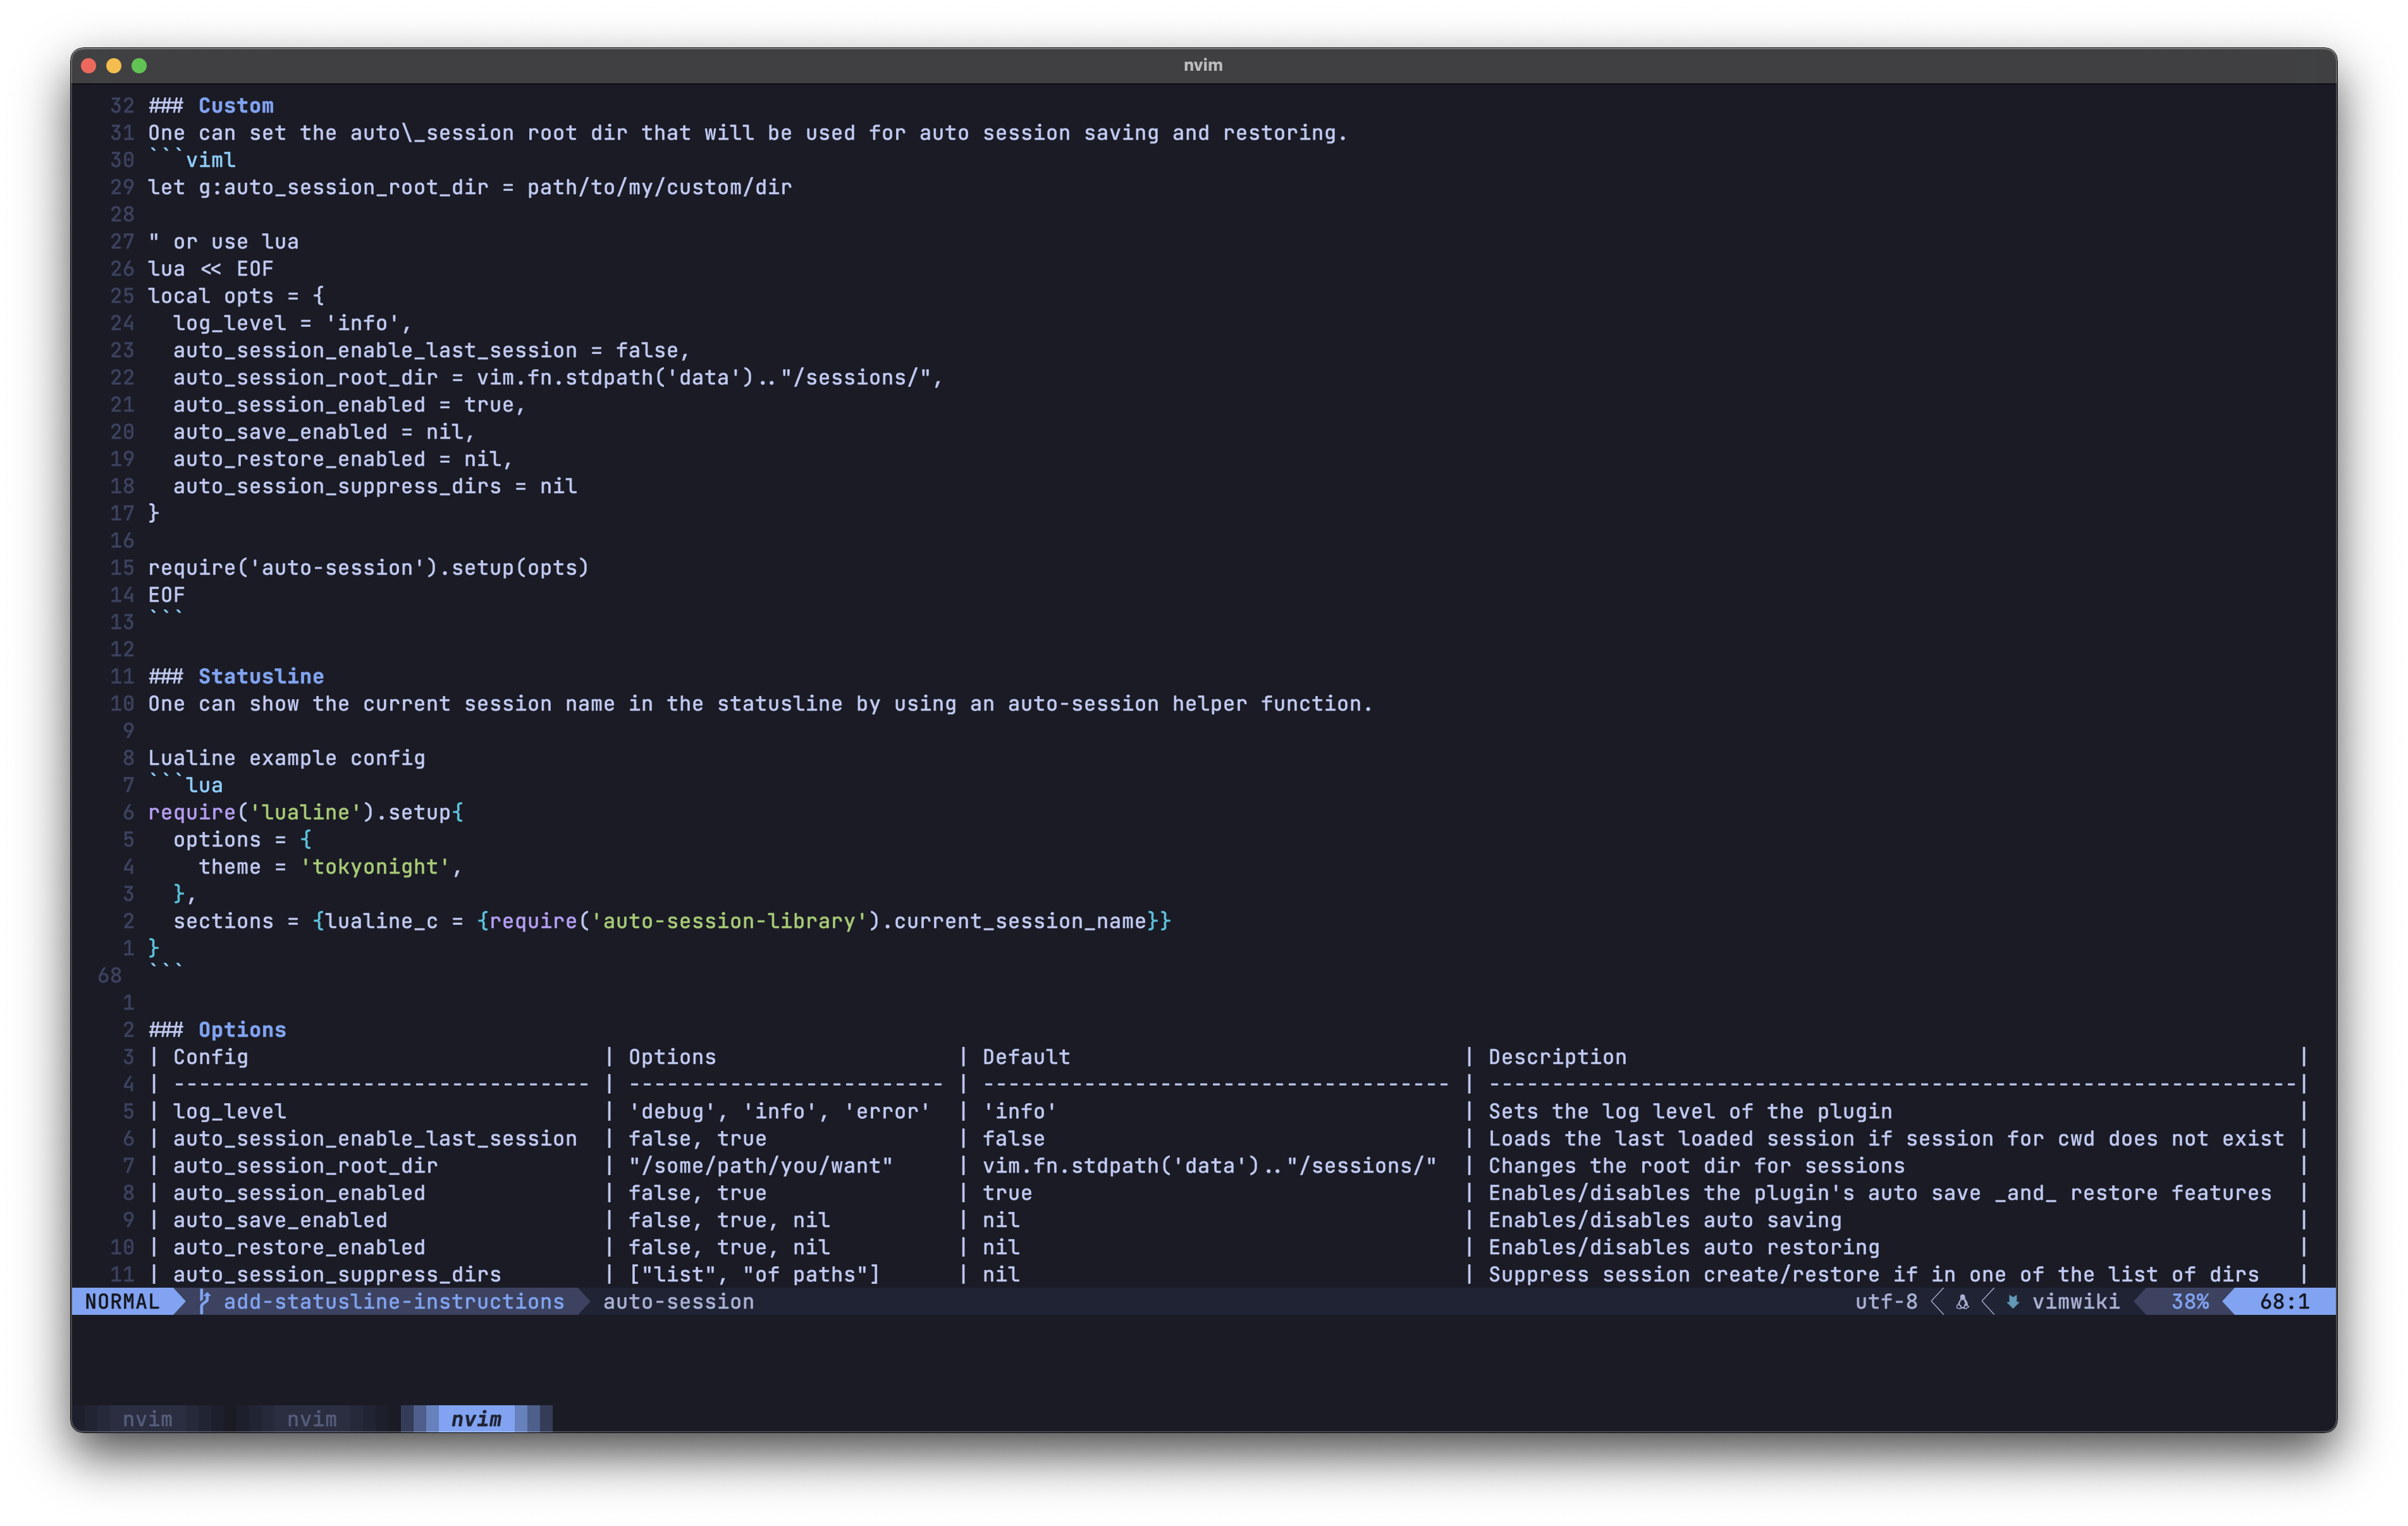Click the '### Options' heading
Screen dimensions: 2408x1526
click(x=217, y=1029)
